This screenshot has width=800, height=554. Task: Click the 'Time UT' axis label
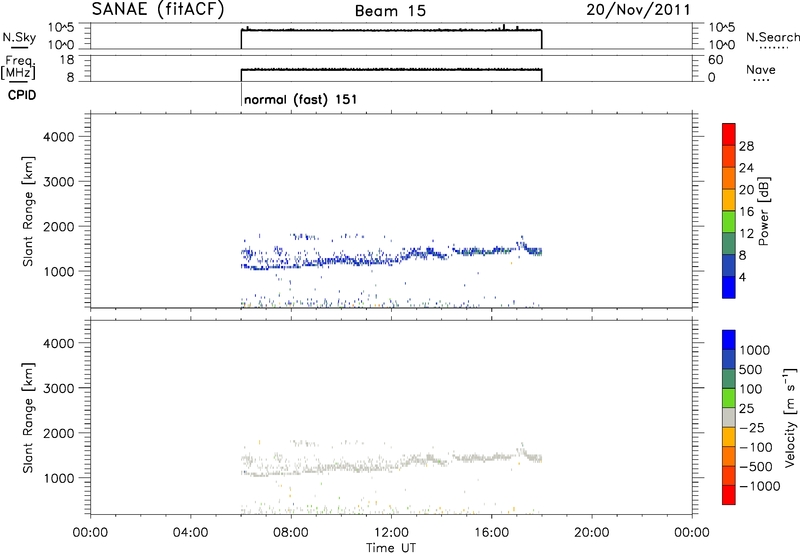point(391,548)
